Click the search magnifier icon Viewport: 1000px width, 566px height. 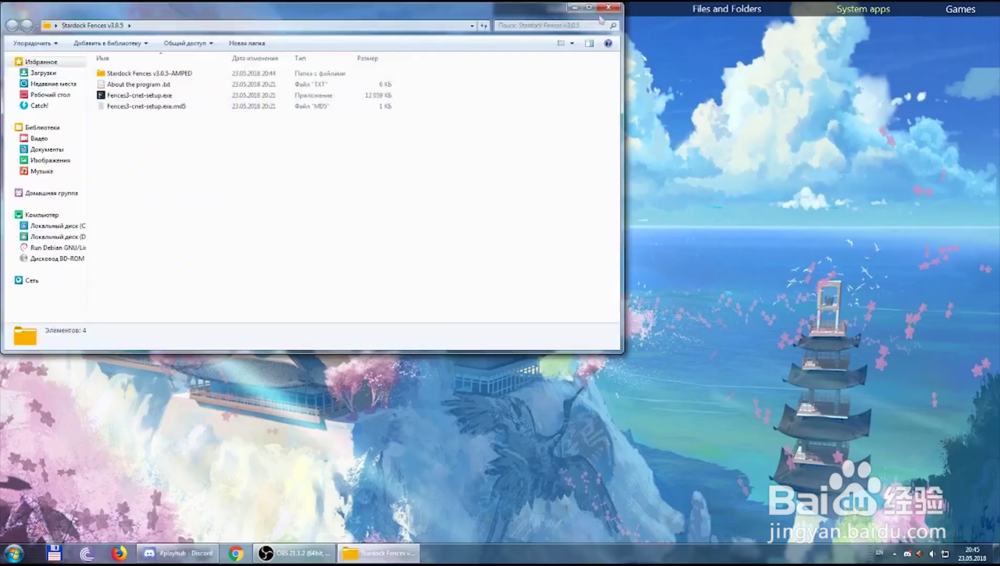[613, 26]
